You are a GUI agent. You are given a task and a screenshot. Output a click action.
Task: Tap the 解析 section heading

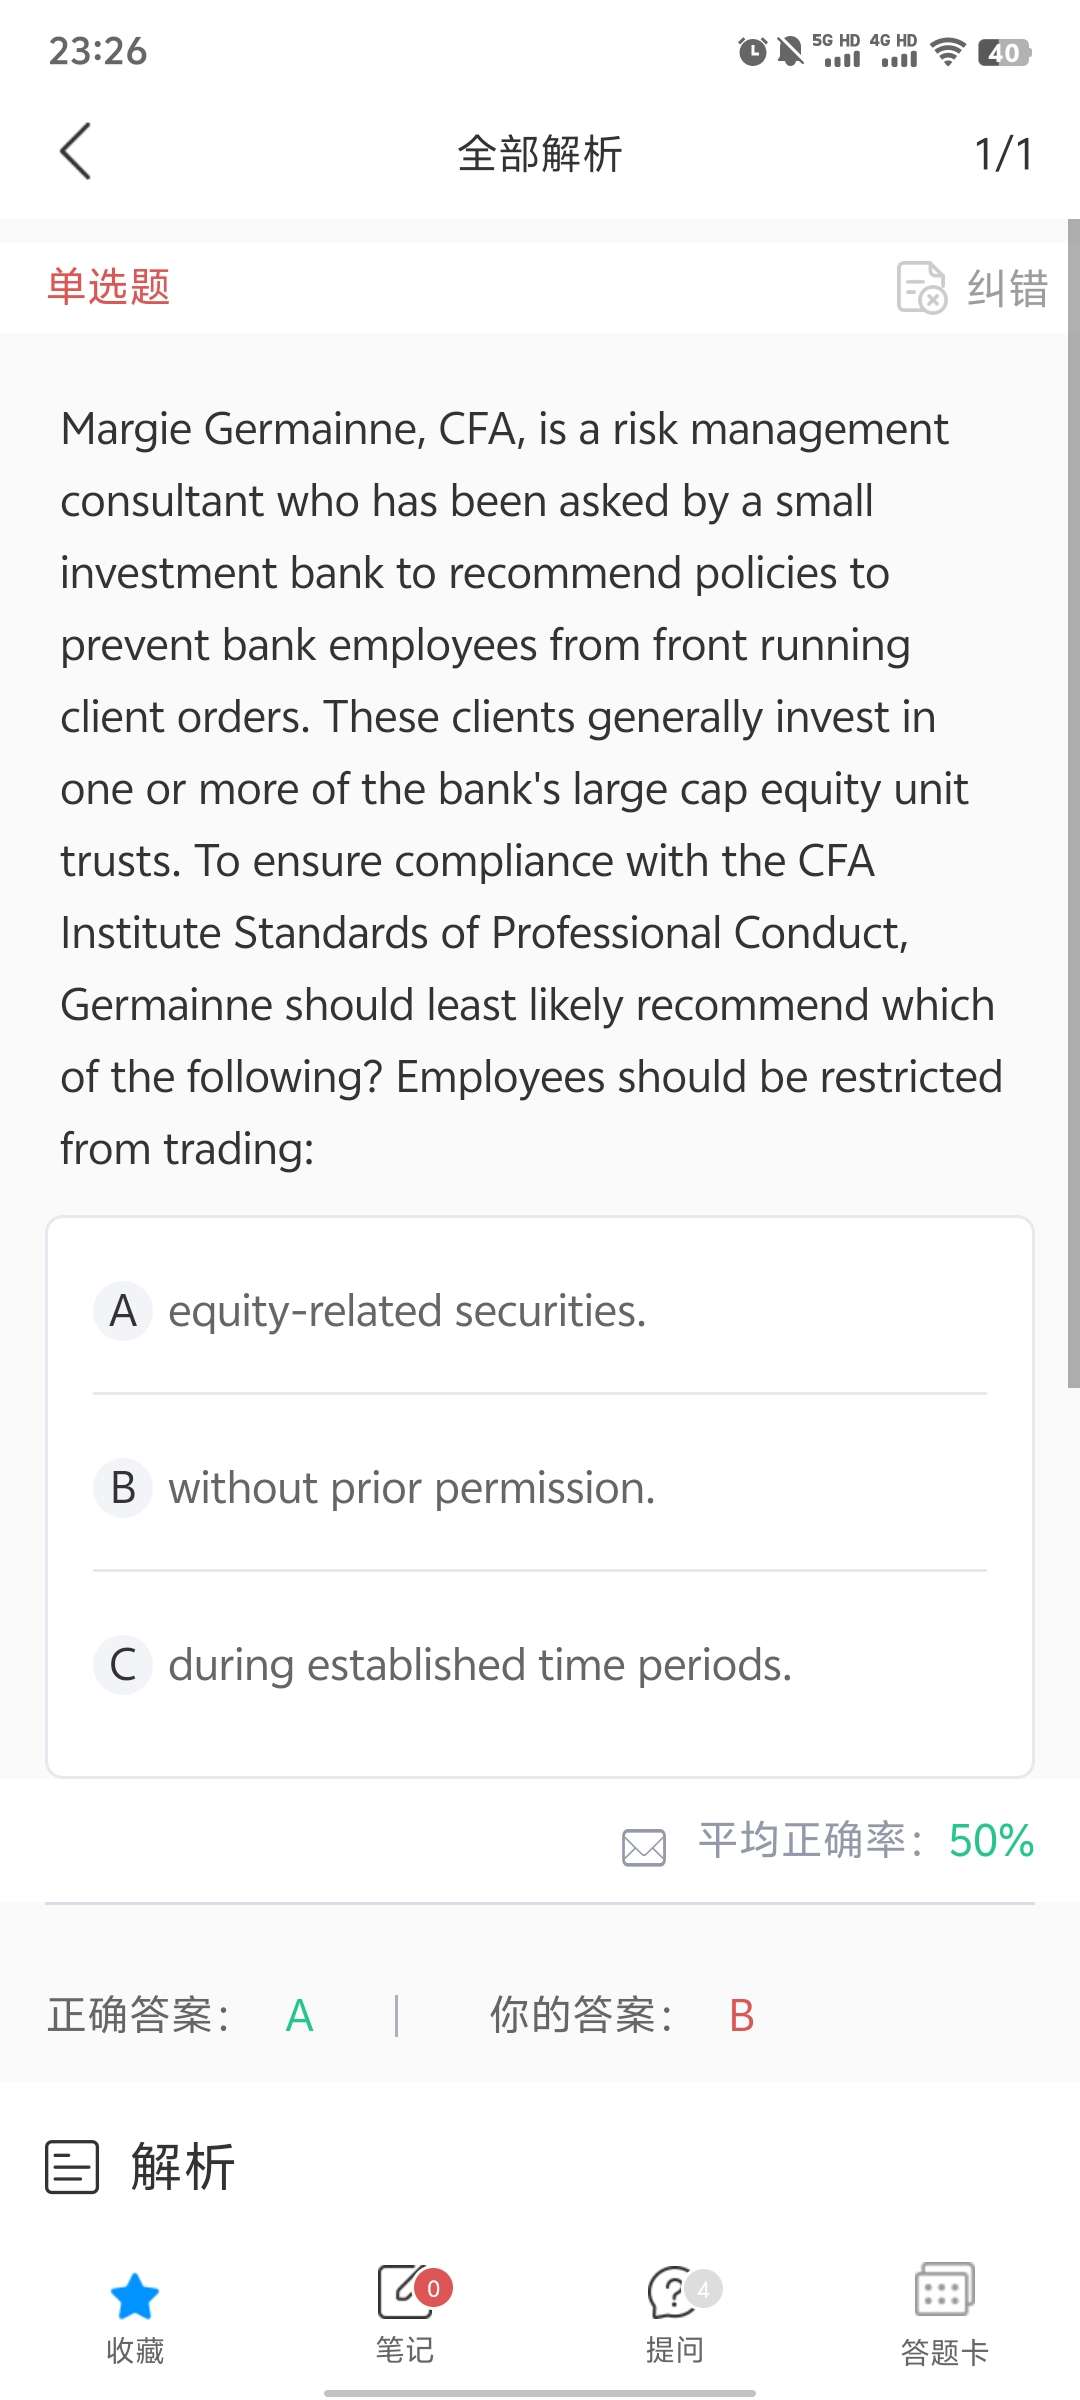click(183, 2167)
